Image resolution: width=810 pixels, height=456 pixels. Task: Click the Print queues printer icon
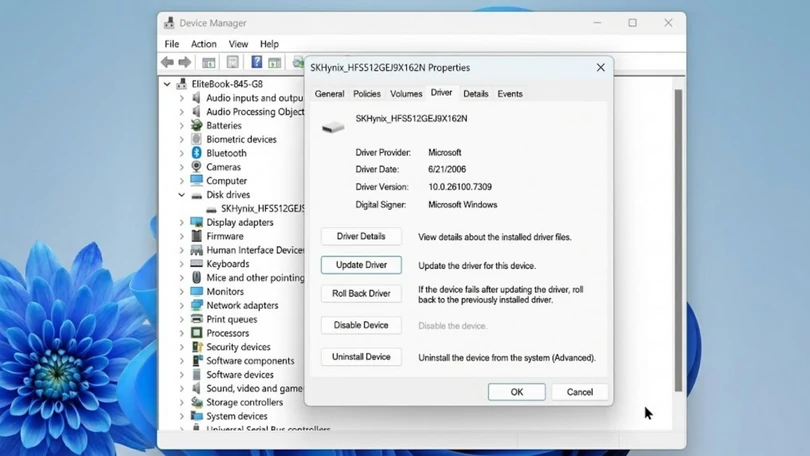point(196,319)
